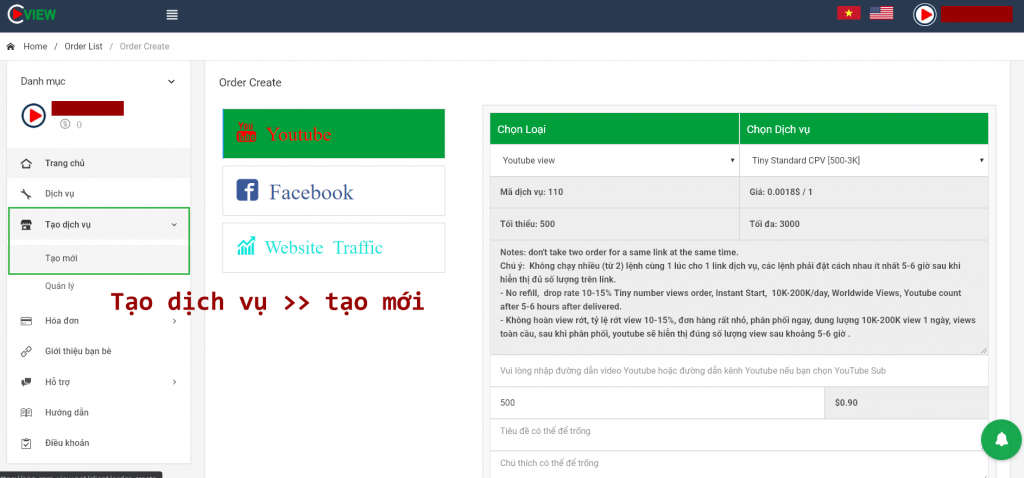Open the green notification bell button
Viewport: 1024px width, 478px height.
[1002, 440]
